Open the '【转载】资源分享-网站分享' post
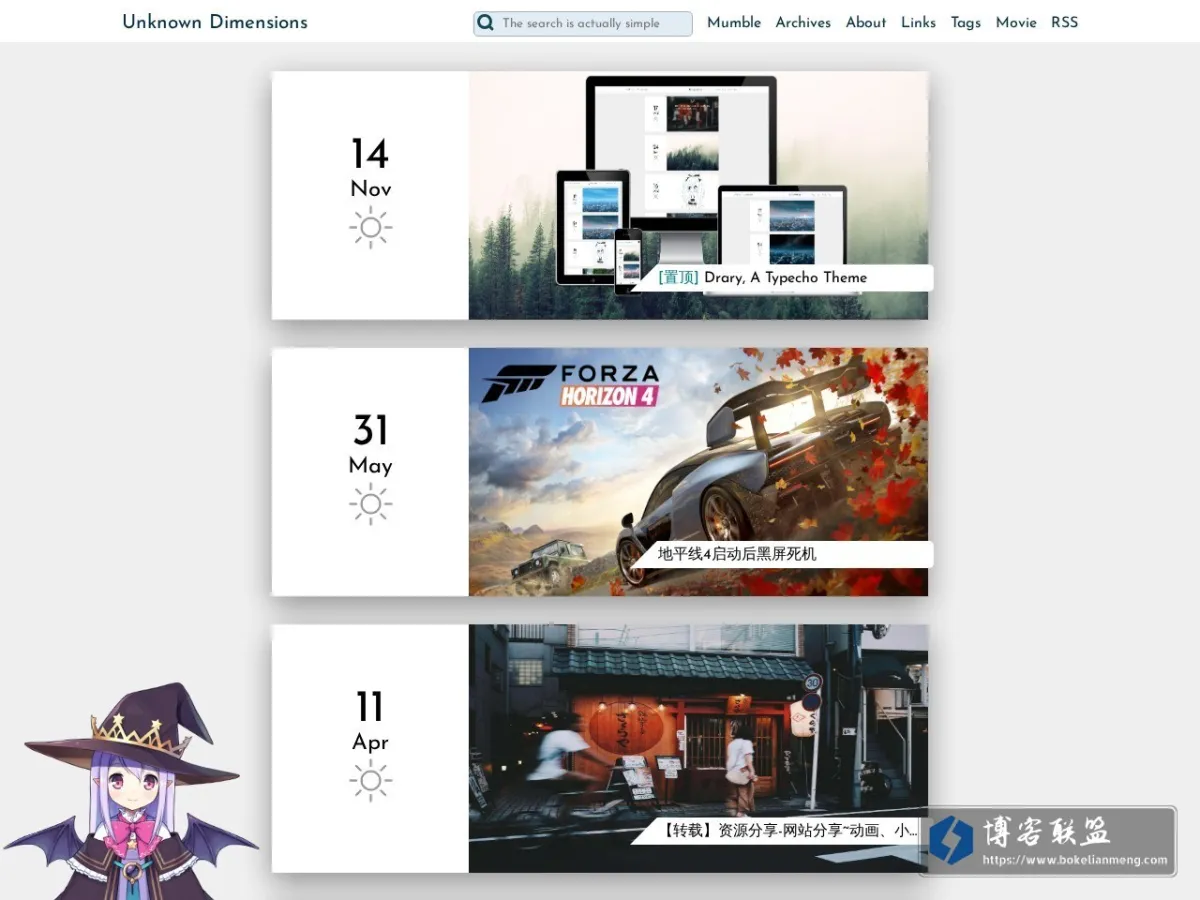The image size is (1200, 900). pyautogui.click(x=788, y=830)
